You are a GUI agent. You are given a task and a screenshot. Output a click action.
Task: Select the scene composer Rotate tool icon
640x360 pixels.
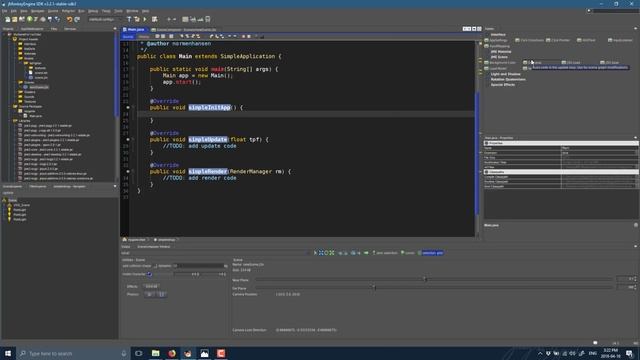tap(326, 253)
